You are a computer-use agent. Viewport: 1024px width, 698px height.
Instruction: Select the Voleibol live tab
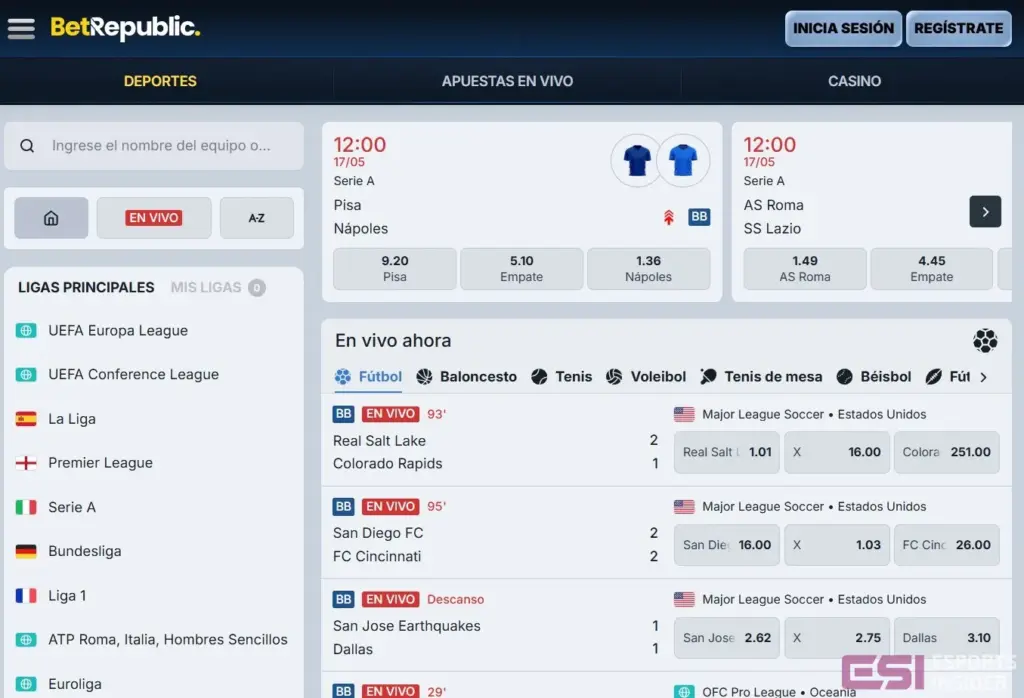(x=646, y=377)
